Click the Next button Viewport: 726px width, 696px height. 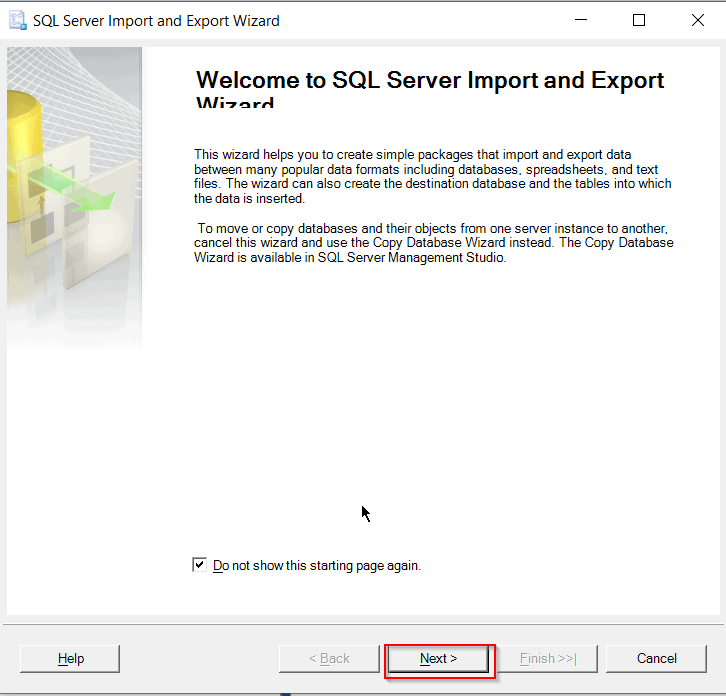(438, 658)
